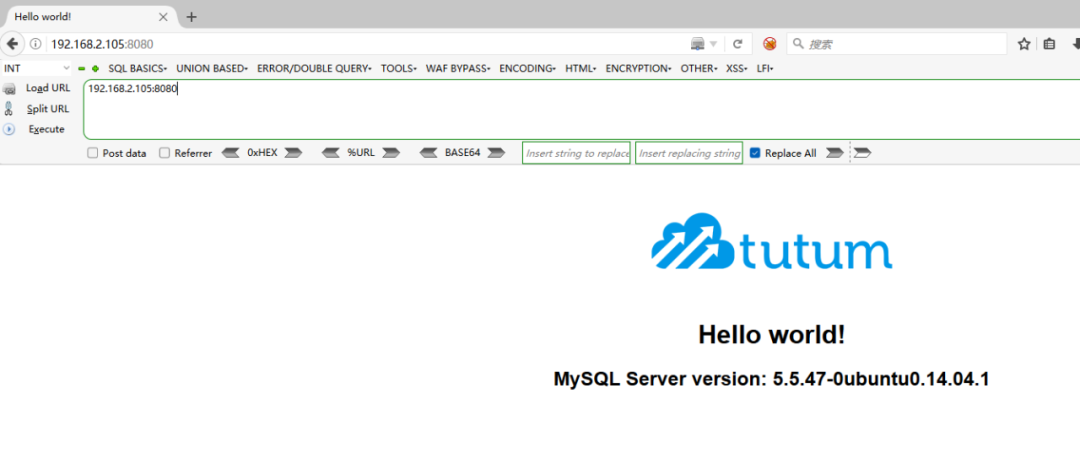Screen dimensions: 1080x458
Task: Expand the HTML dropdown menu
Action: tap(581, 69)
